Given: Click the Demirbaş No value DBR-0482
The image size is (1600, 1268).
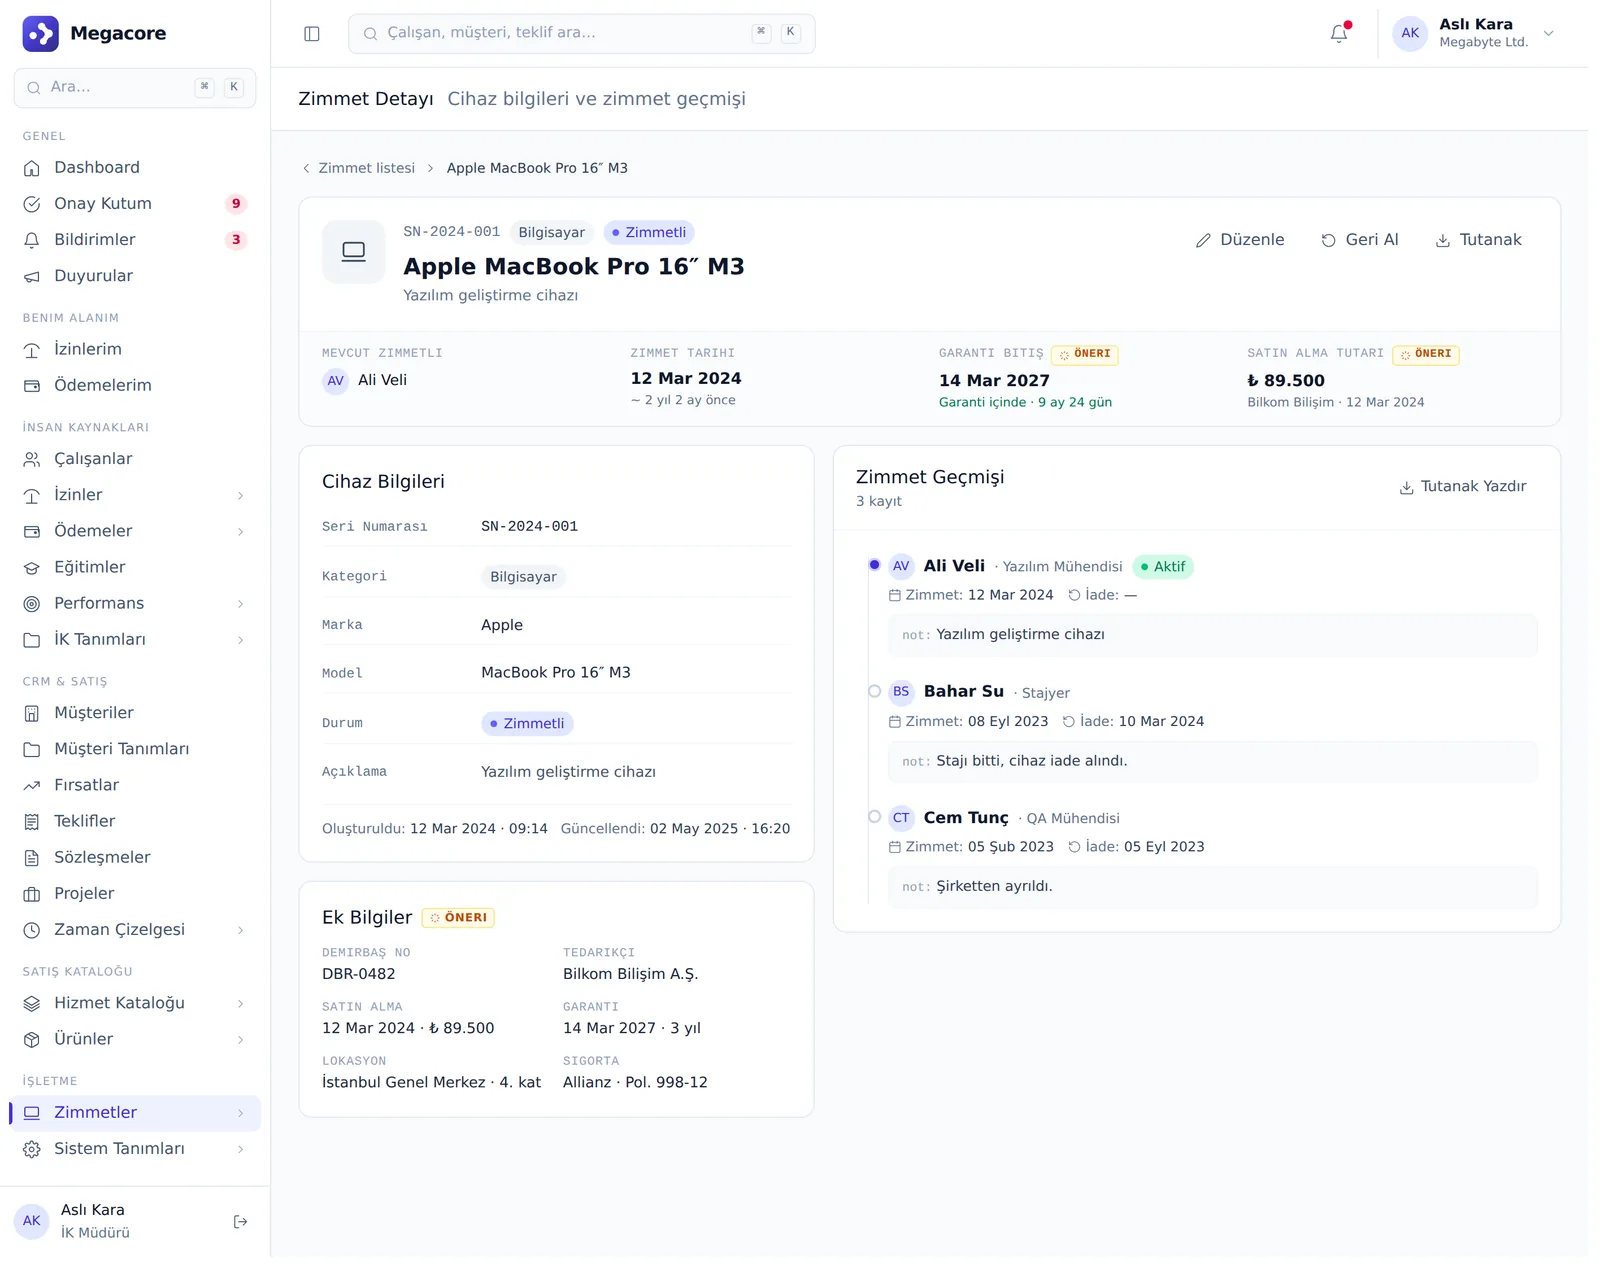Looking at the screenshot, I should coord(359,974).
